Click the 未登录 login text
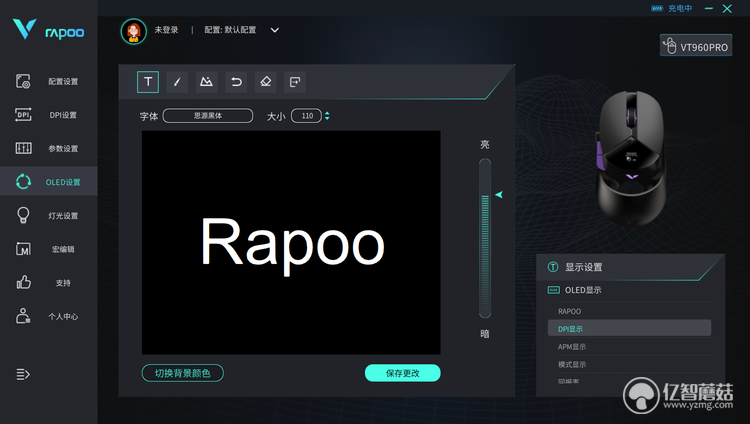 [x=166, y=30]
